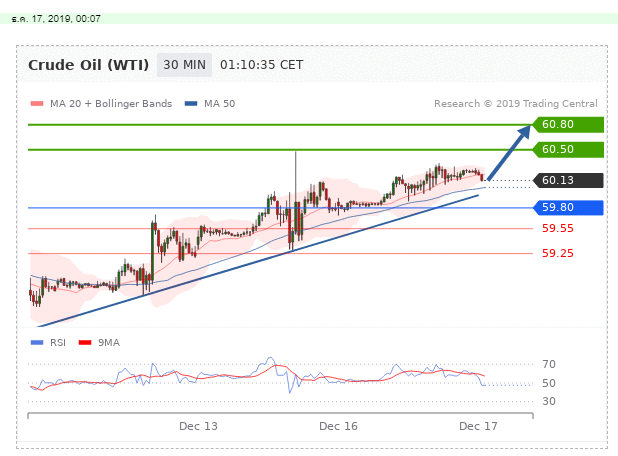Click the blue MA 50 legend swatch
The width and height of the screenshot is (618, 456).
[x=190, y=104]
